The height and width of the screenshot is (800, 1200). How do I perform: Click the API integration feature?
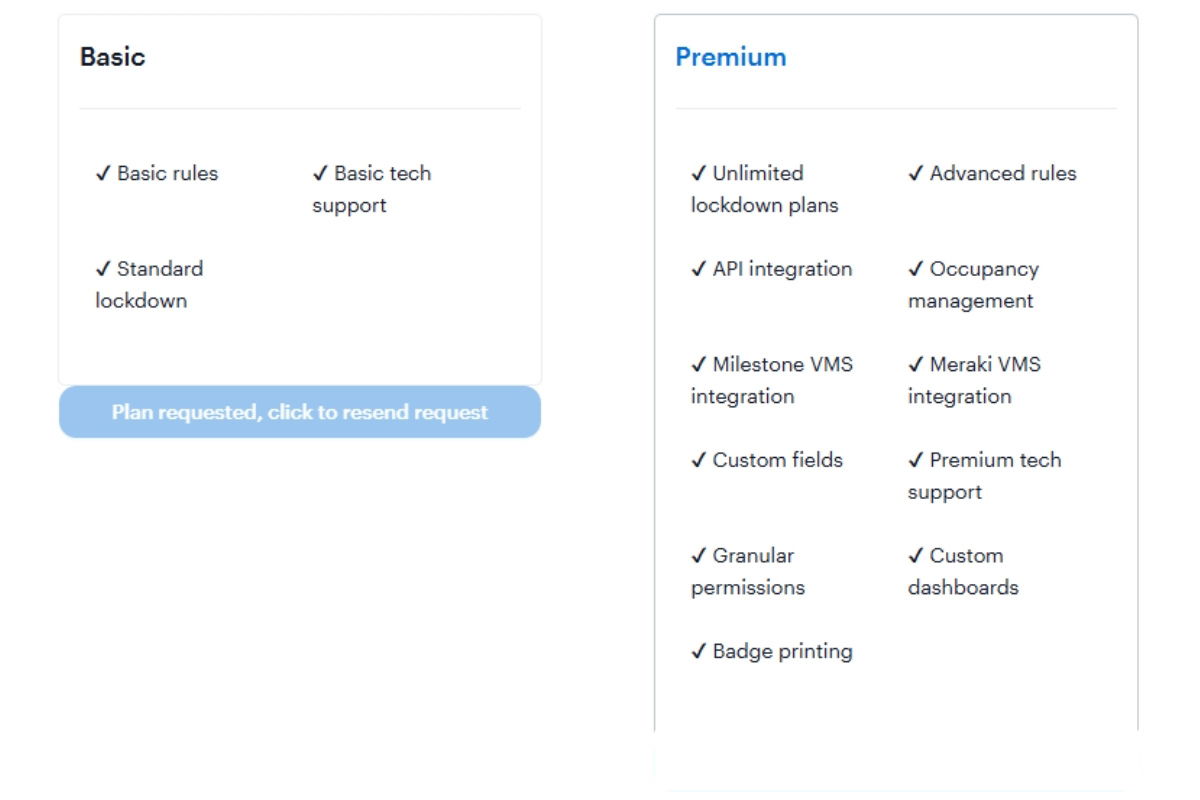(x=772, y=269)
